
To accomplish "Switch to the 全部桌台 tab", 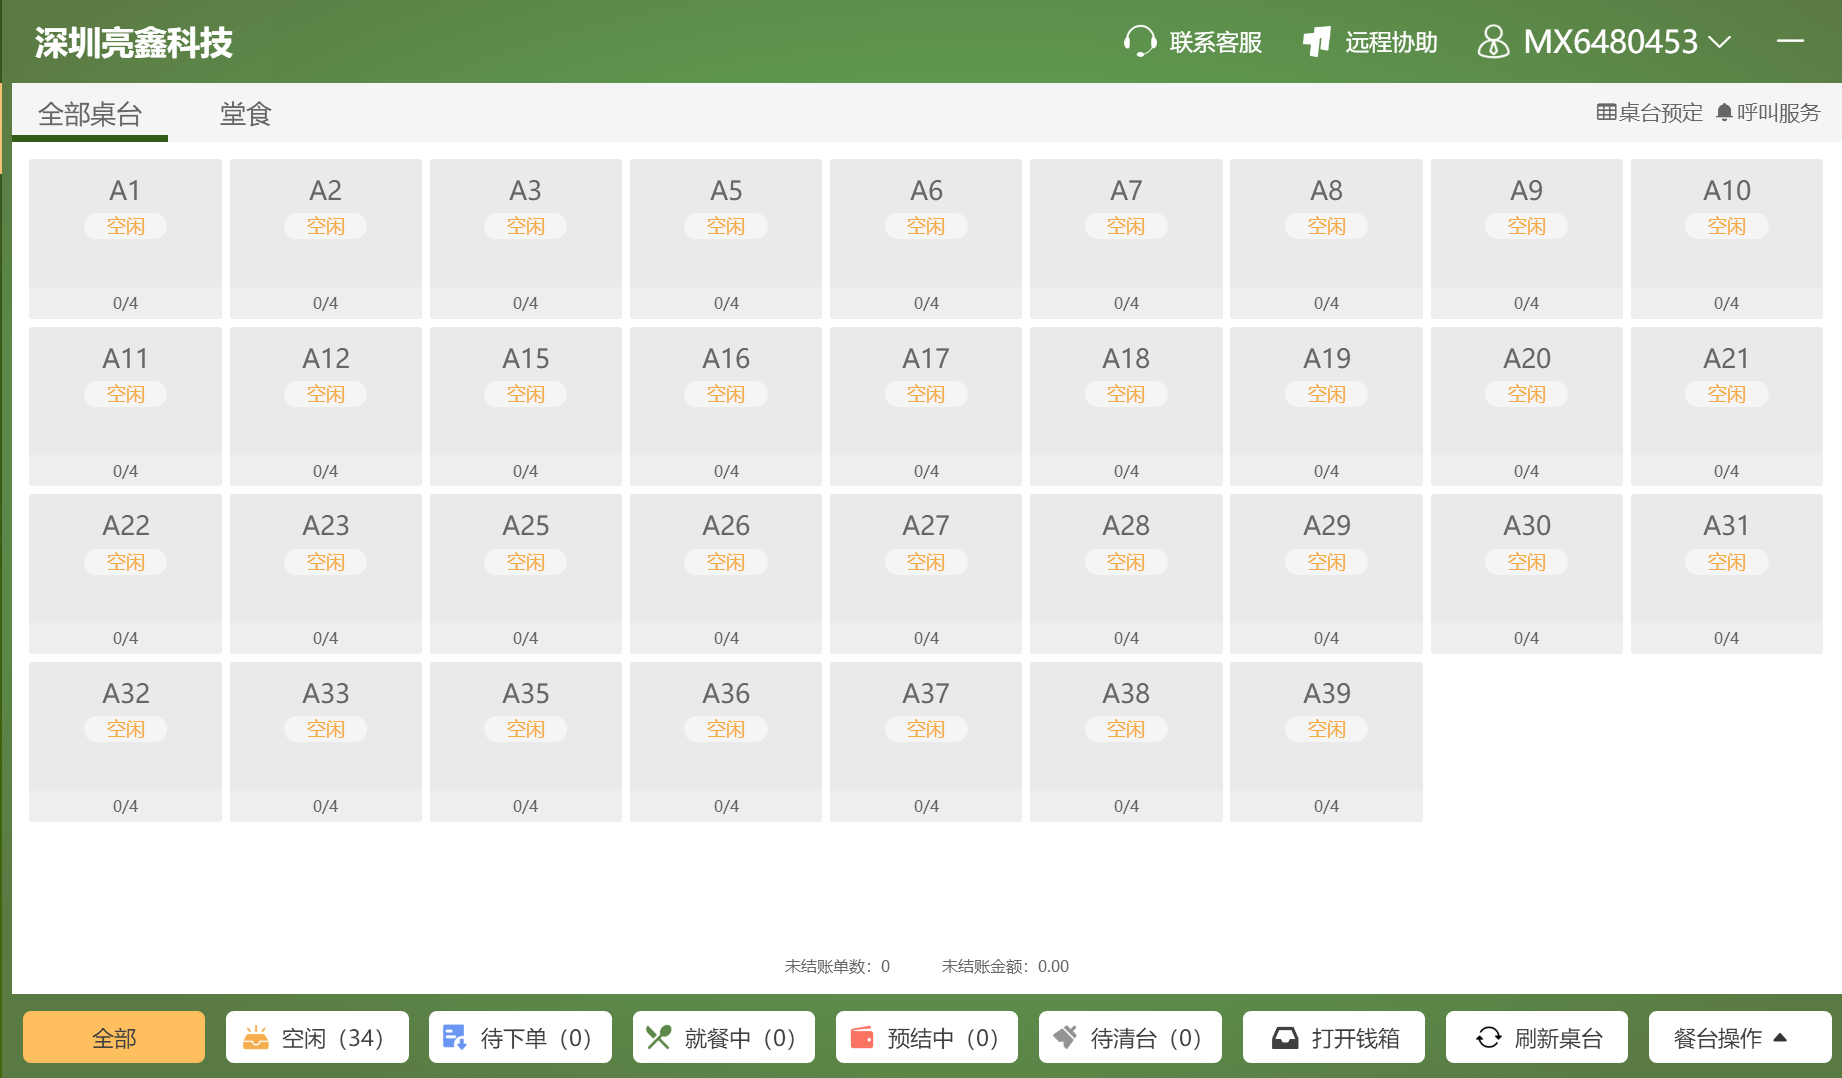I will coord(90,114).
